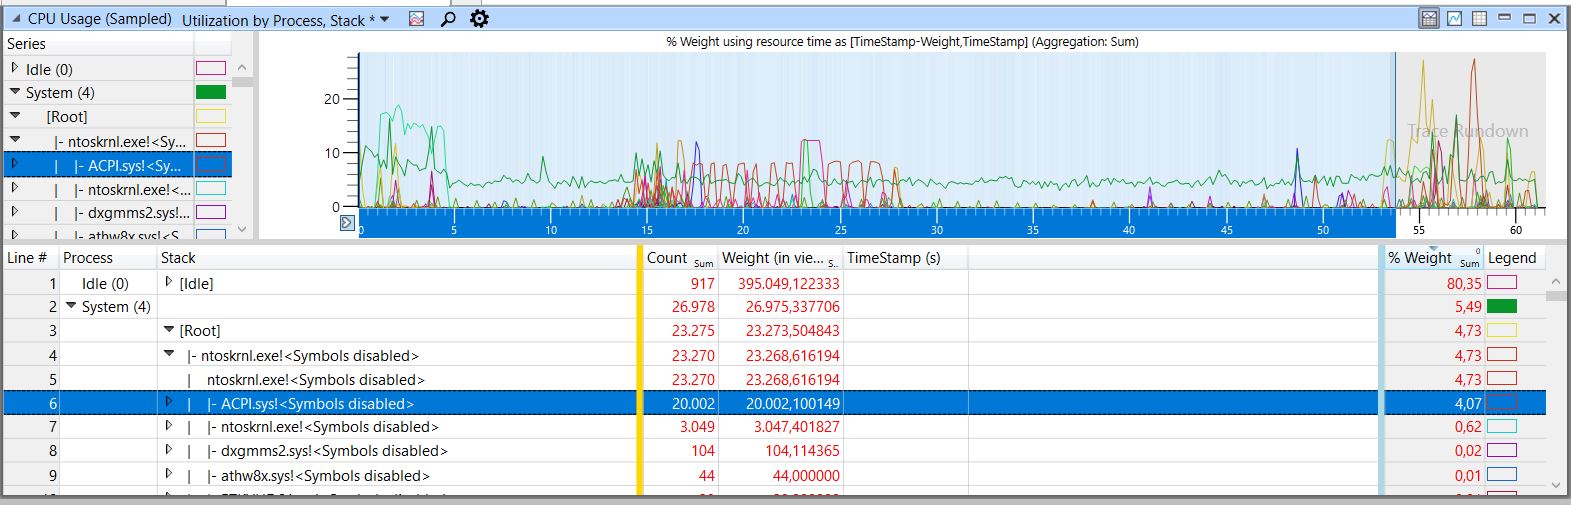Sort by Count column header
This screenshot has height=505, width=1571.
[680, 257]
